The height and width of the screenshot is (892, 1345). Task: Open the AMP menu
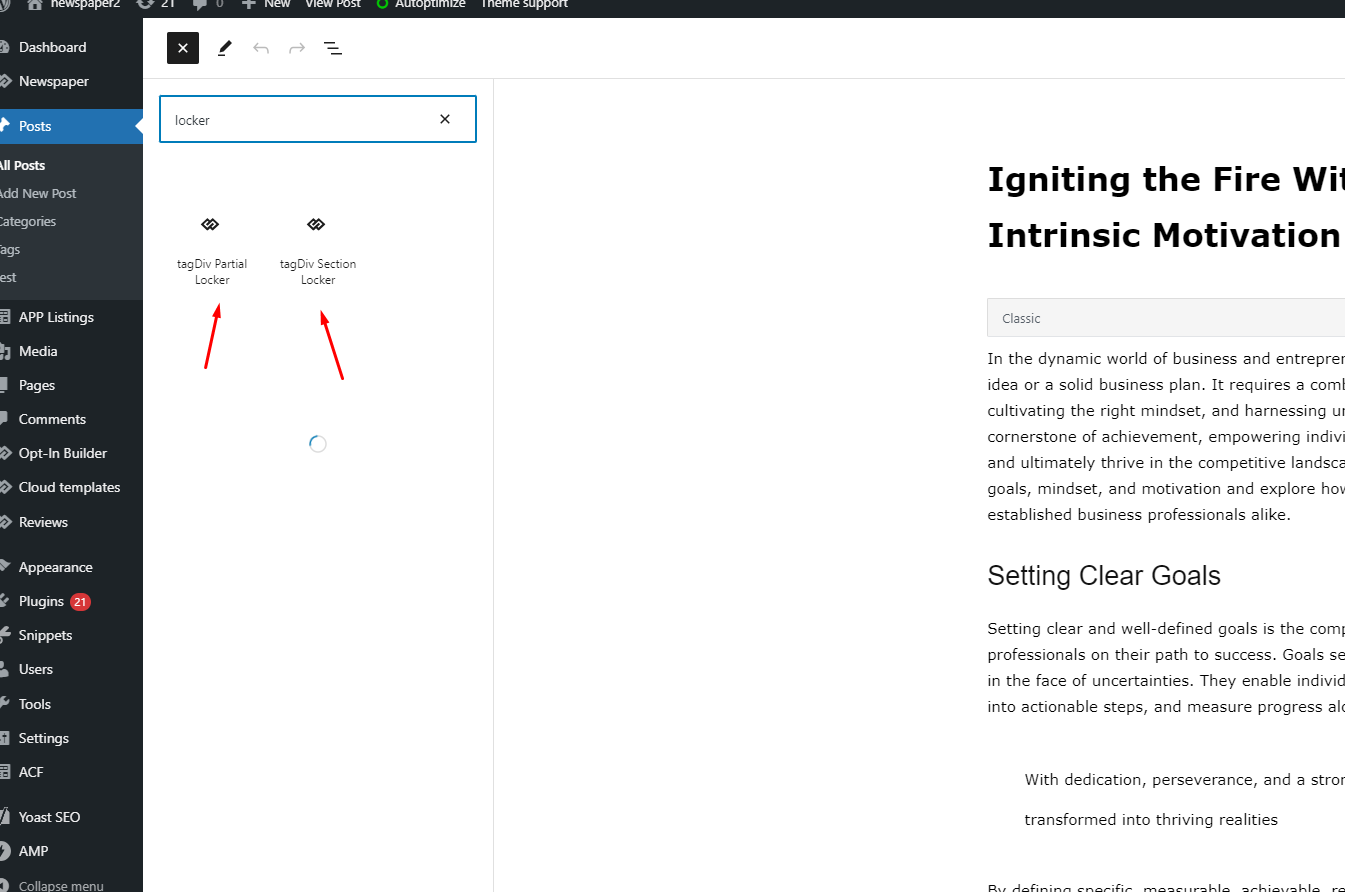coord(33,851)
